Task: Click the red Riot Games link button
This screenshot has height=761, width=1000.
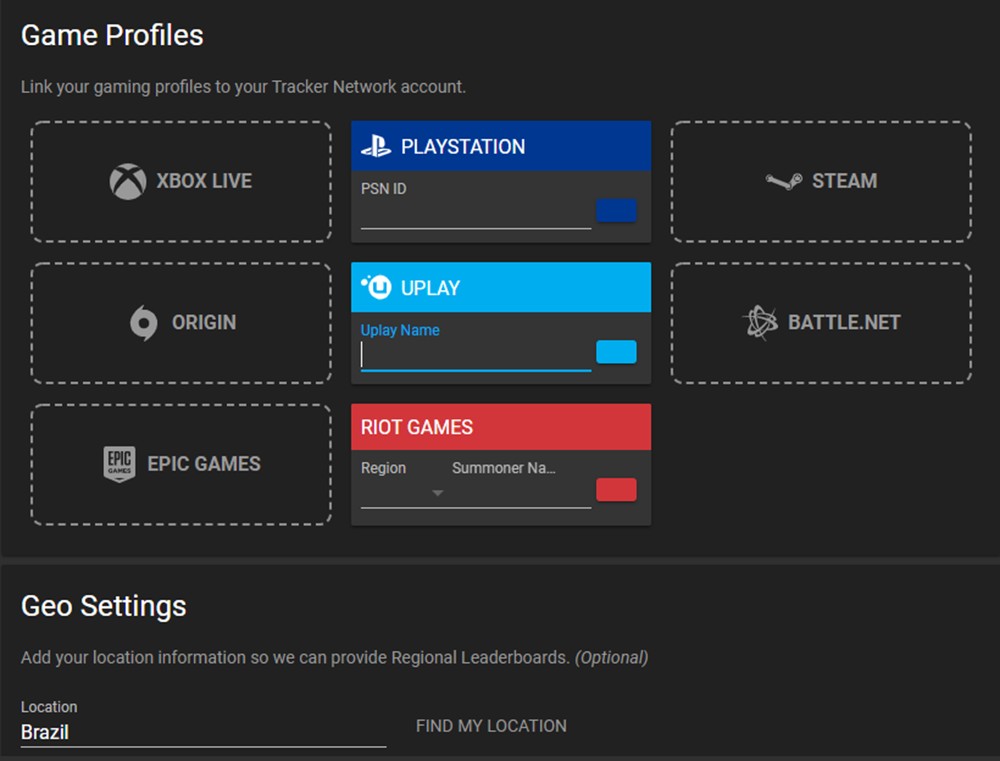Action: coord(617,489)
